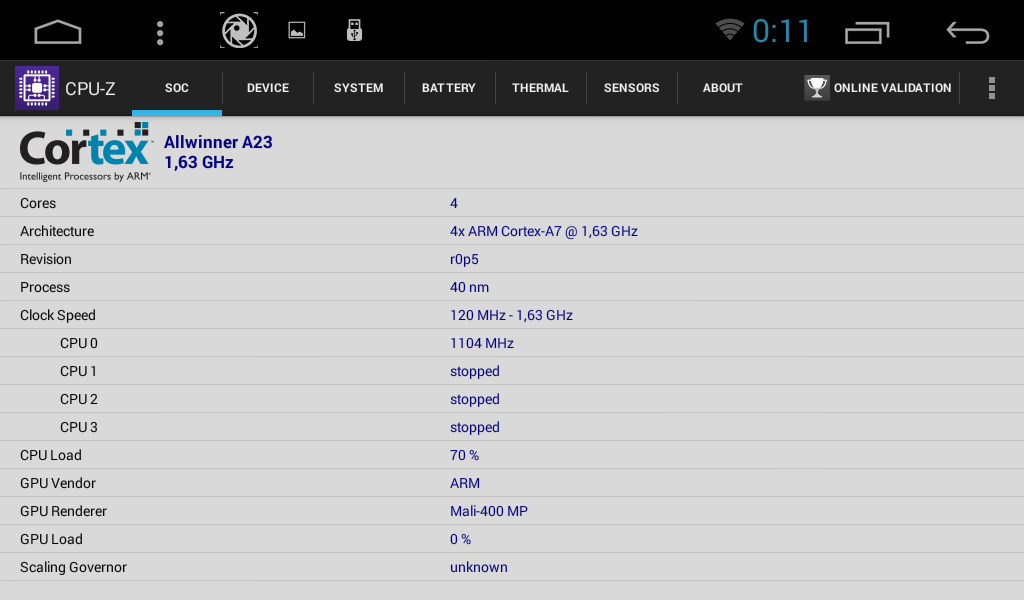Tap the CPU-Z app chip icon
Viewport: 1024px width, 600px height.
click(37, 87)
